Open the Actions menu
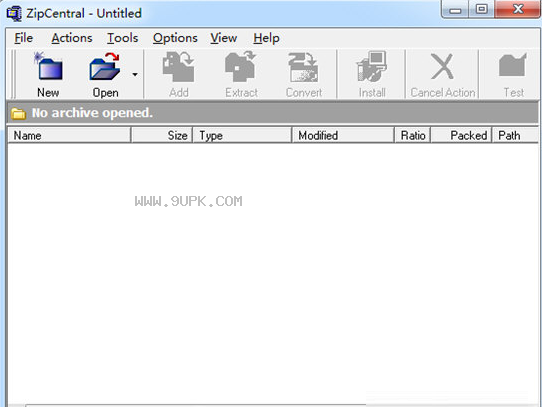This screenshot has height=407, width=542. (72, 38)
